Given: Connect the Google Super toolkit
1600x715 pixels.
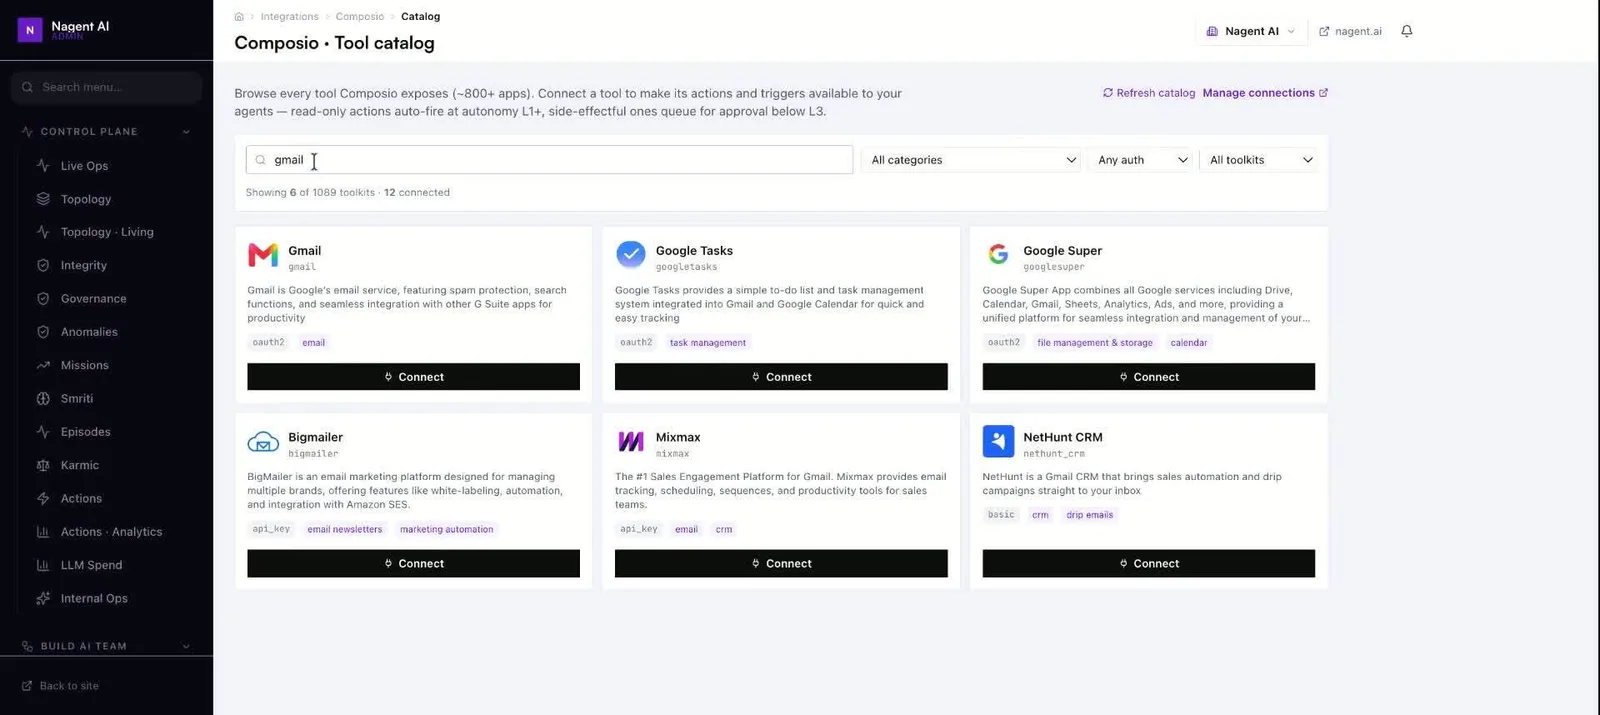Looking at the screenshot, I should point(1148,377).
